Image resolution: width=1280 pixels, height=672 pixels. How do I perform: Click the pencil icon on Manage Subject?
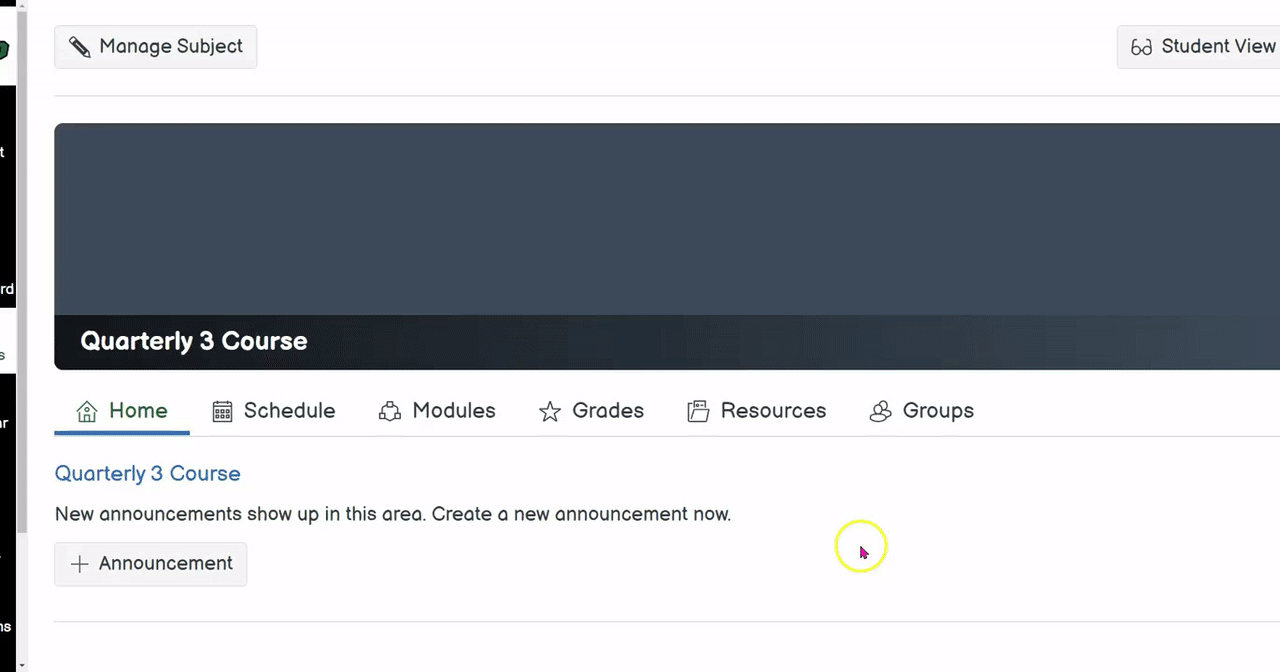[80, 47]
